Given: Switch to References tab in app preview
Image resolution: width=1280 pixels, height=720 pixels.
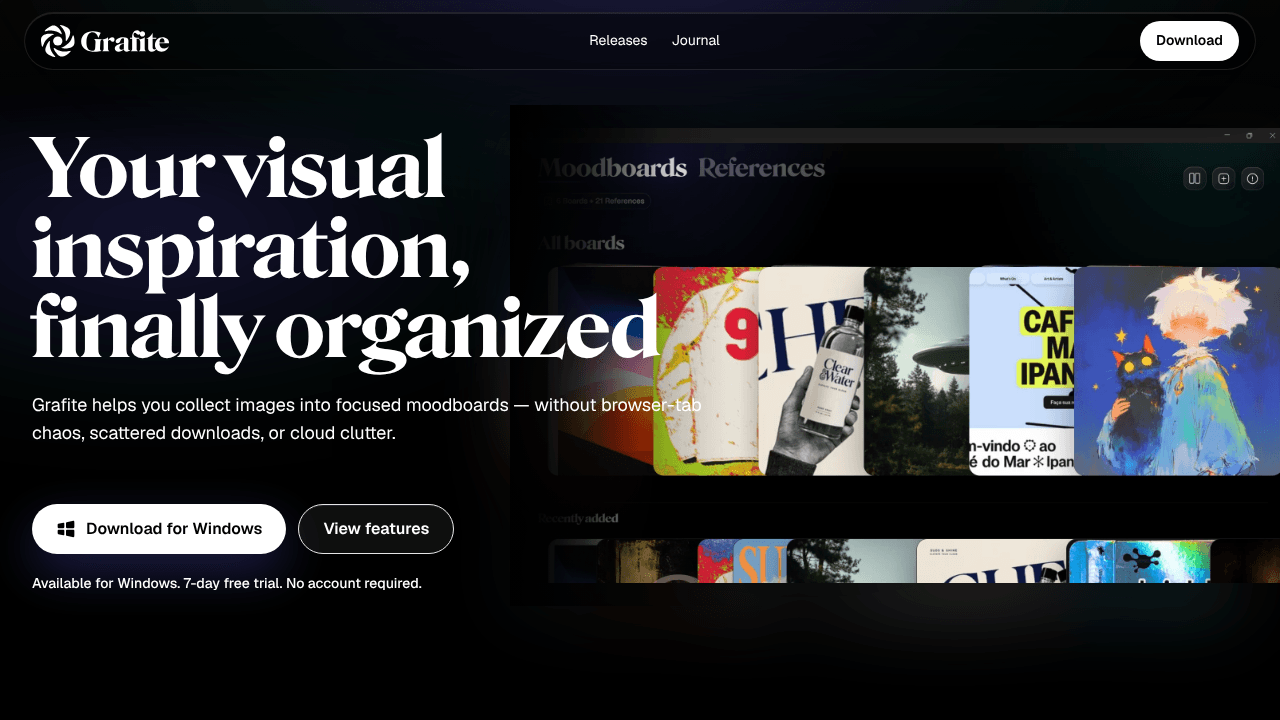Looking at the screenshot, I should pyautogui.click(x=761, y=168).
